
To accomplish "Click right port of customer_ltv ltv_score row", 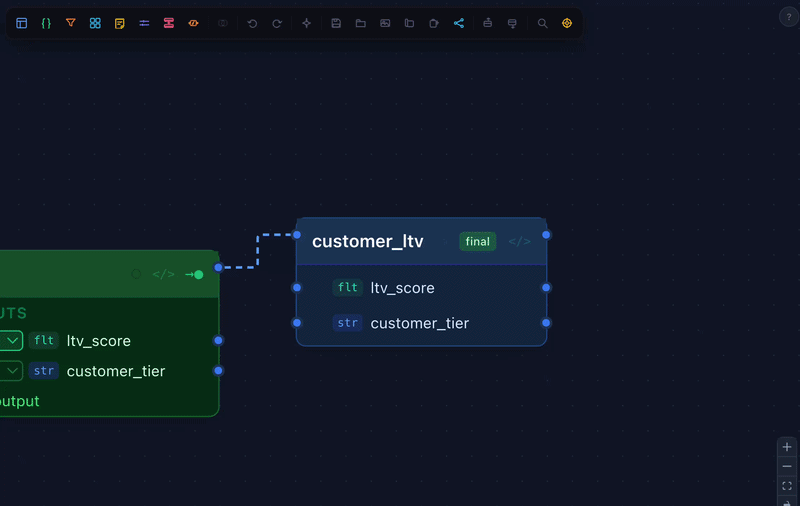I will coord(546,288).
